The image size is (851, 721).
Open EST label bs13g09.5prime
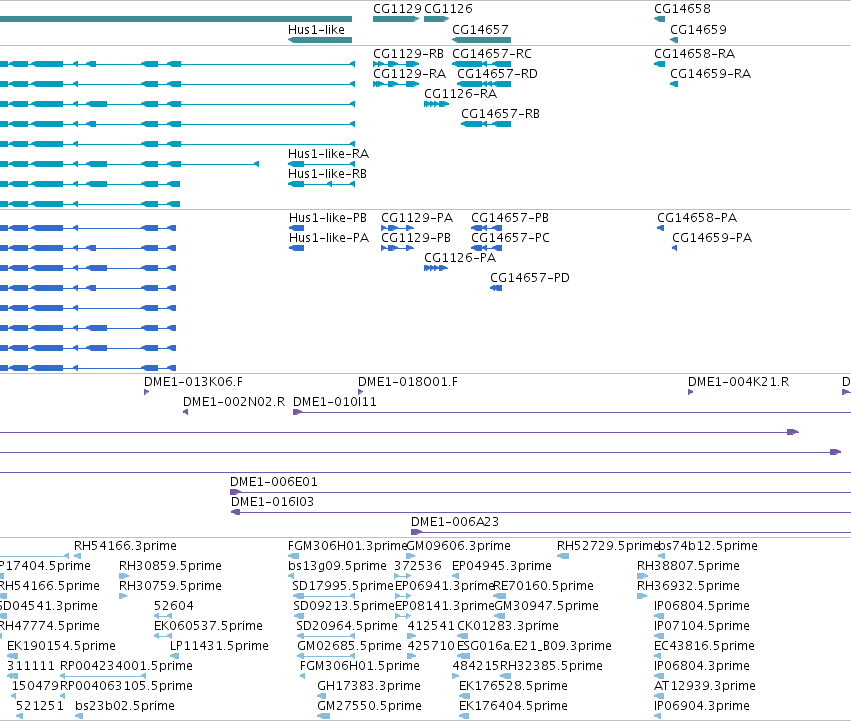pyautogui.click(x=337, y=566)
